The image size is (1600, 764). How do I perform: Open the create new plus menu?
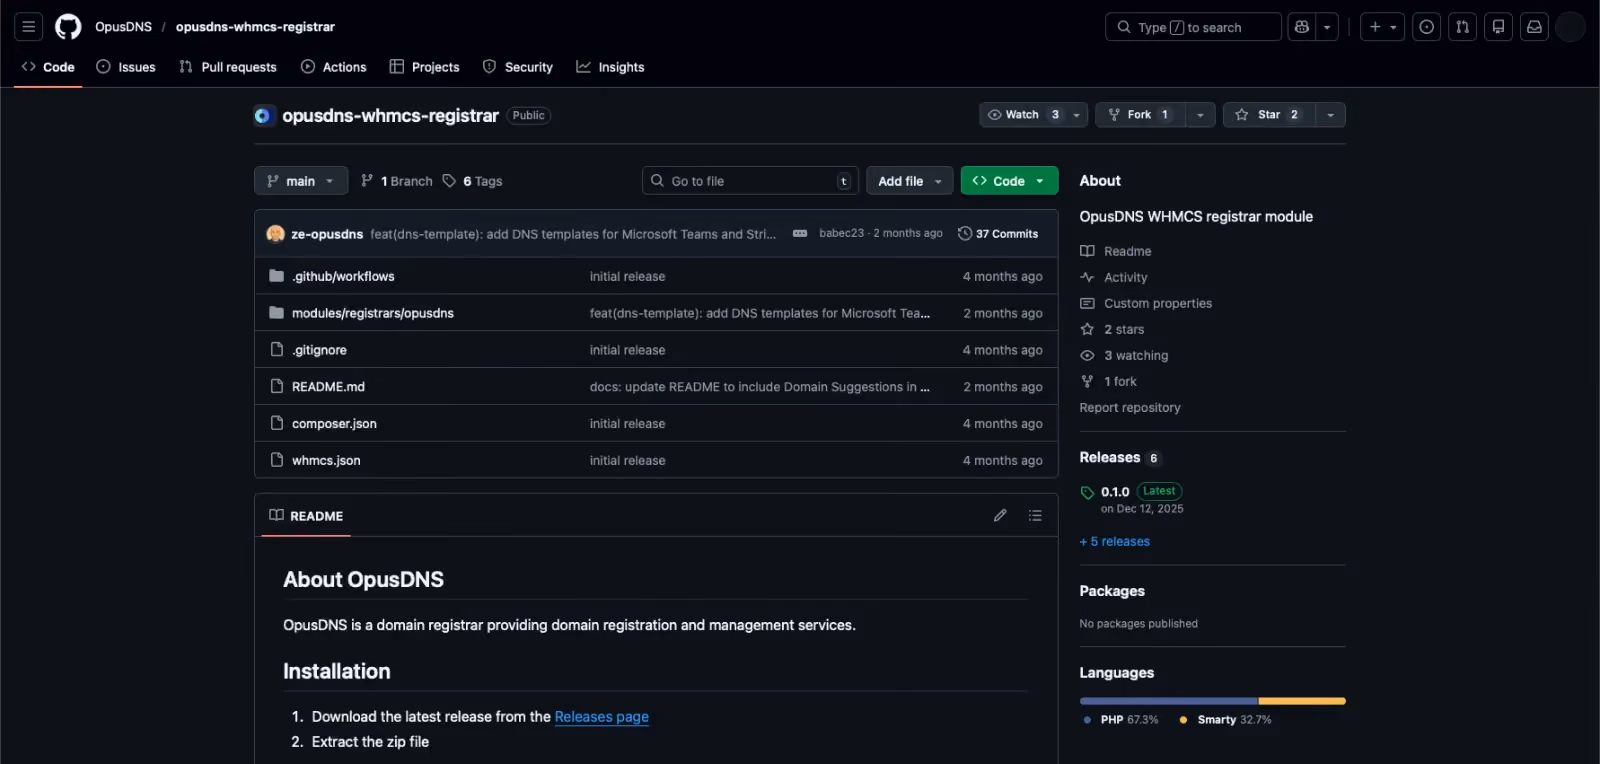tap(1382, 27)
